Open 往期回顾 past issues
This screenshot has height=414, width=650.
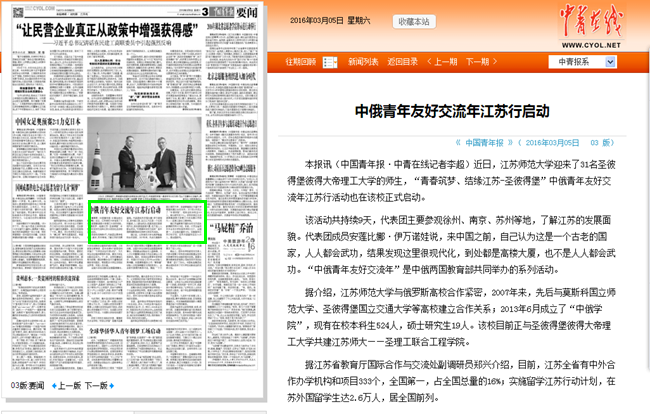point(300,62)
